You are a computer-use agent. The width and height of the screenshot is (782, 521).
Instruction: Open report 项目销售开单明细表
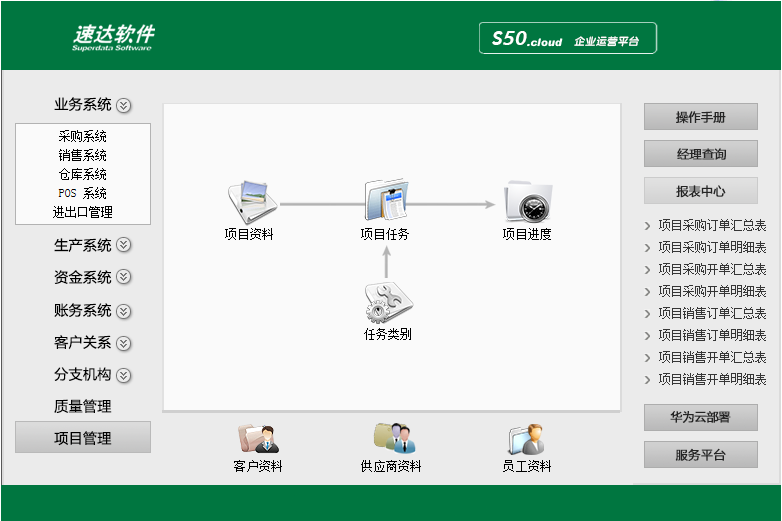click(x=712, y=379)
